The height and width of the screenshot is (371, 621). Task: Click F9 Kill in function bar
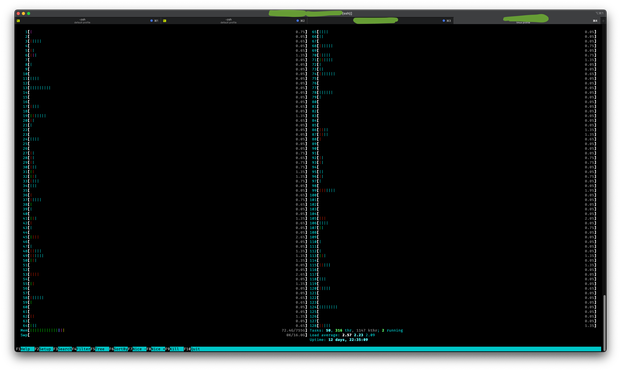(175, 349)
